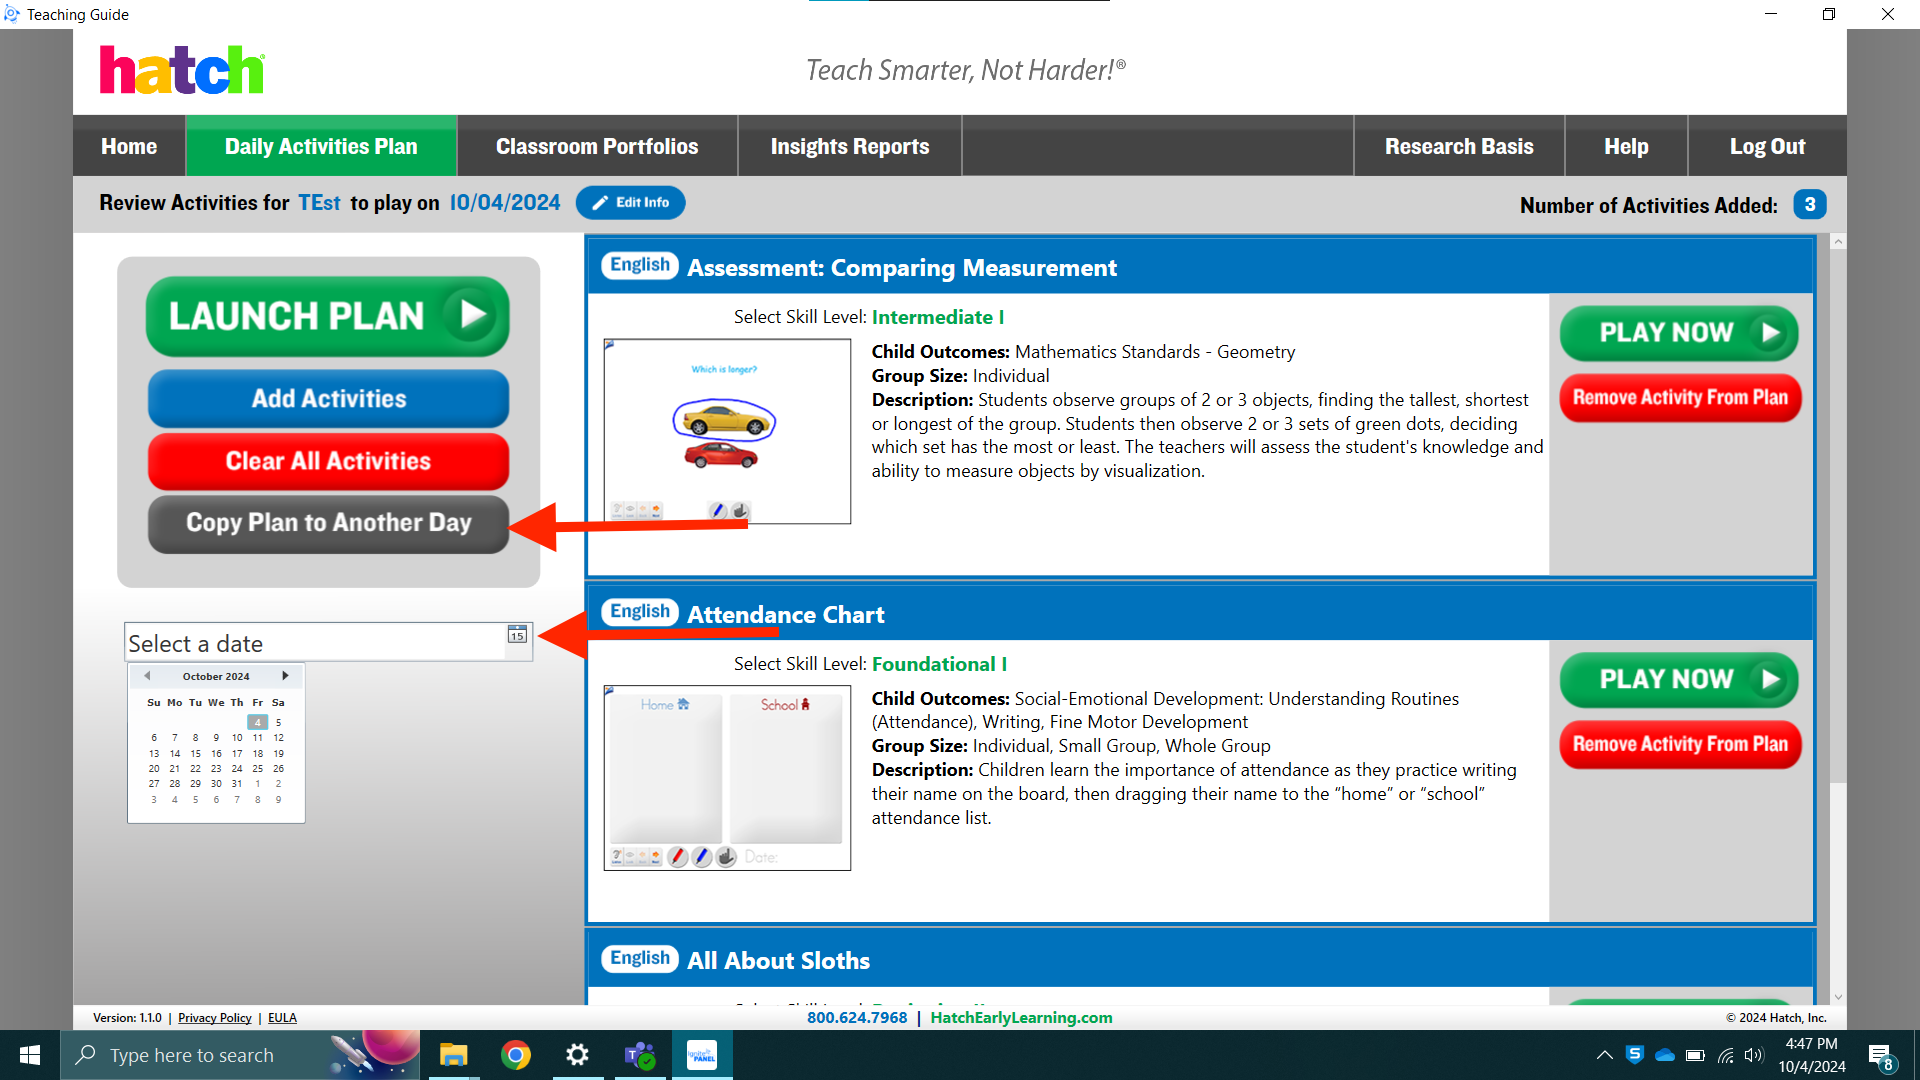Go to next month in calendar
Viewport: 1920px width, 1080px height.
[x=285, y=676]
